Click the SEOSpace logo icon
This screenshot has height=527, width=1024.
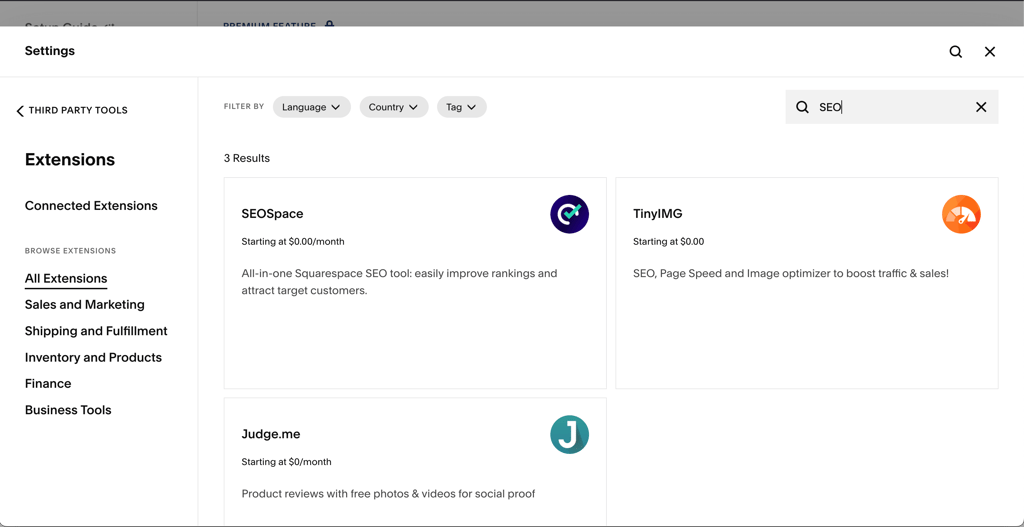[x=569, y=214]
